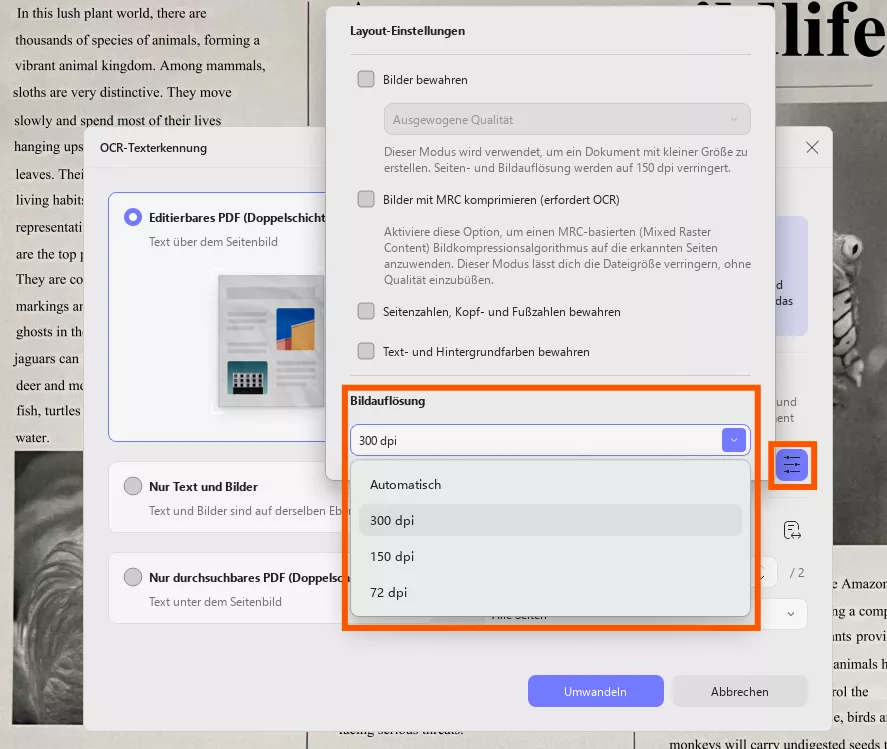Click the OCR-Texterkennung dialog title
The width and height of the screenshot is (887, 749).
point(153,148)
